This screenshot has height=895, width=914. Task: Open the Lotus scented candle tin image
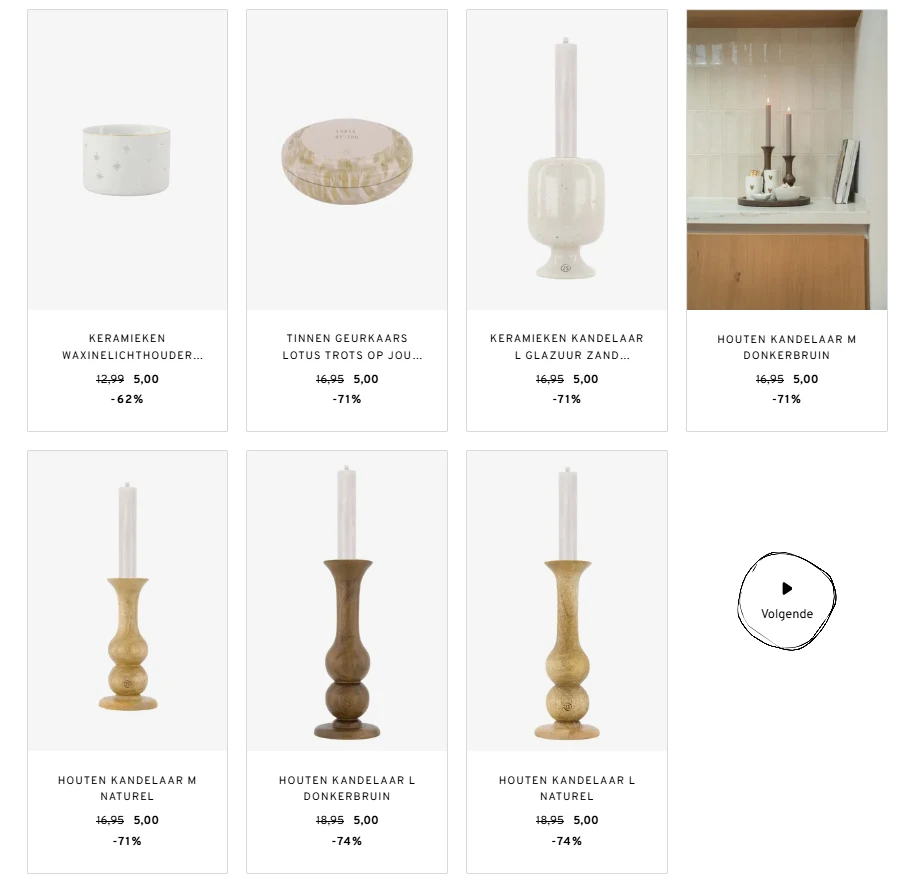point(347,160)
